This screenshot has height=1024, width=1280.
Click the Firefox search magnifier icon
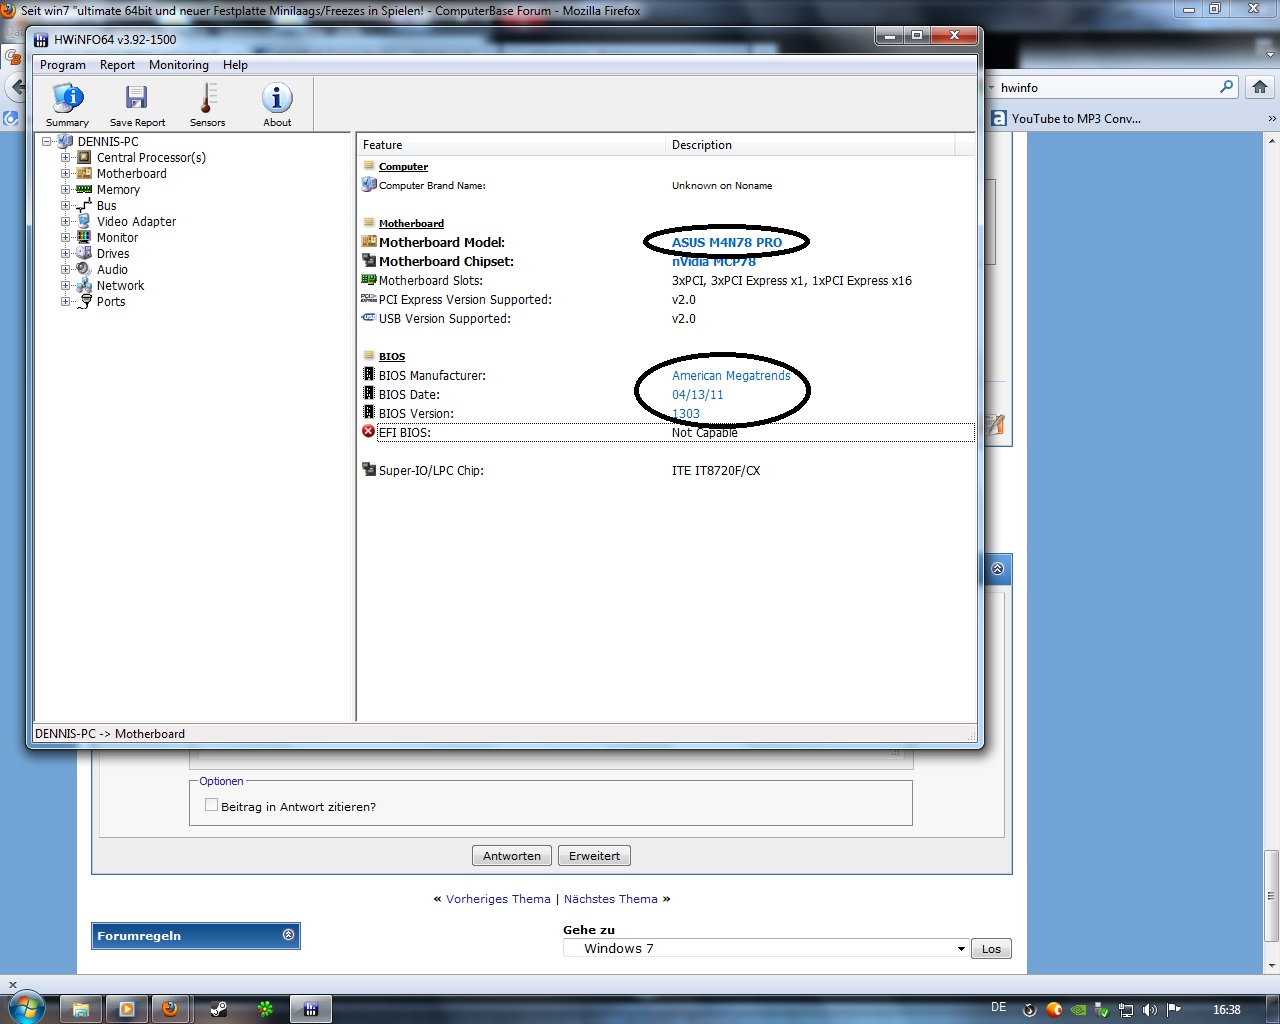pyautogui.click(x=1227, y=87)
